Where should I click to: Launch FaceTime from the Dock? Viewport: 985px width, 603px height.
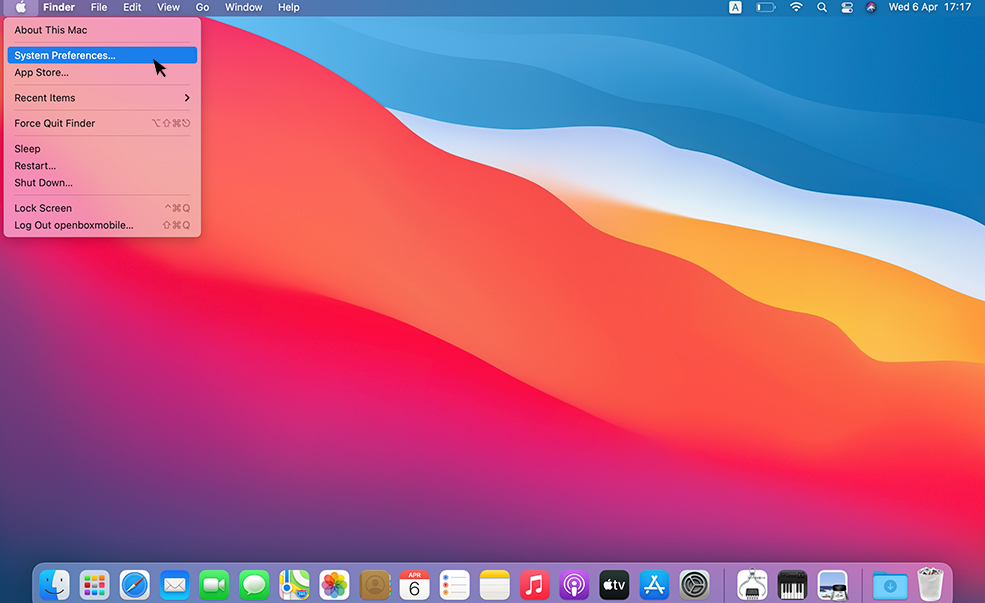coord(214,585)
